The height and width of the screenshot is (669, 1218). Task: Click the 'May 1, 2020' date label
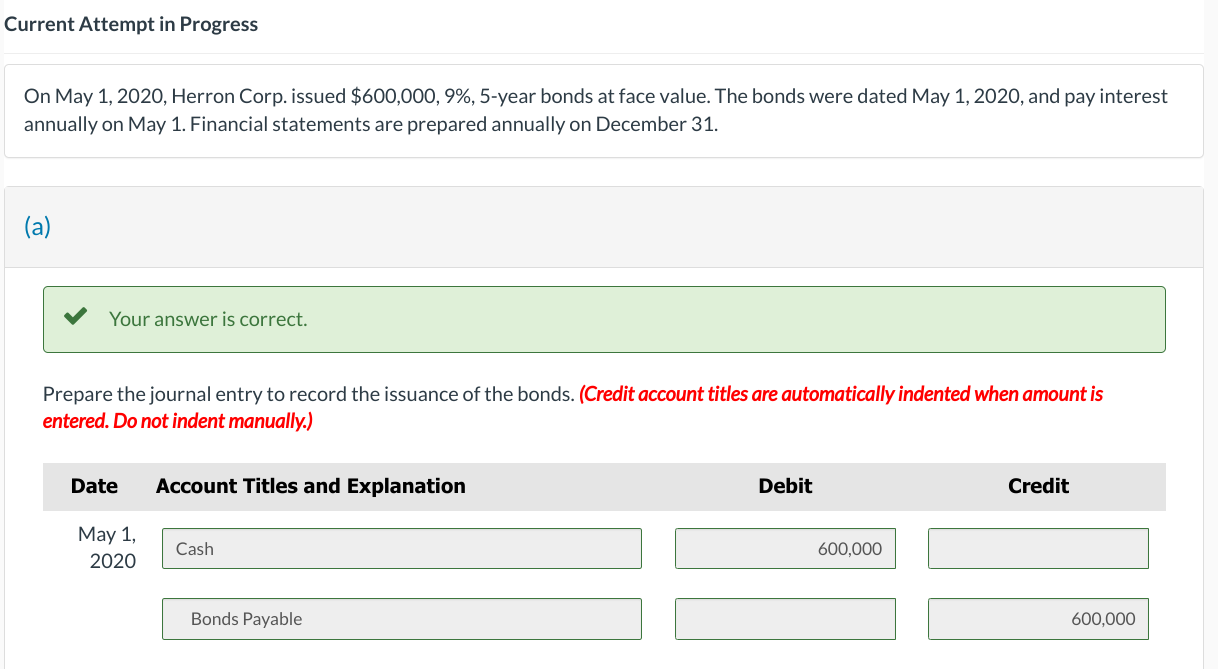click(x=107, y=547)
